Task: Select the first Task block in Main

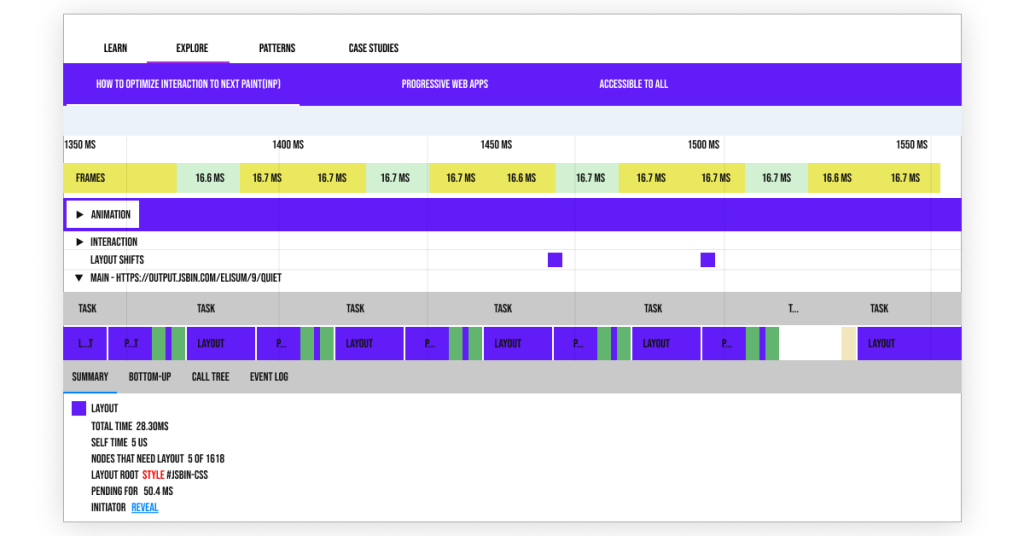Action: tap(88, 309)
